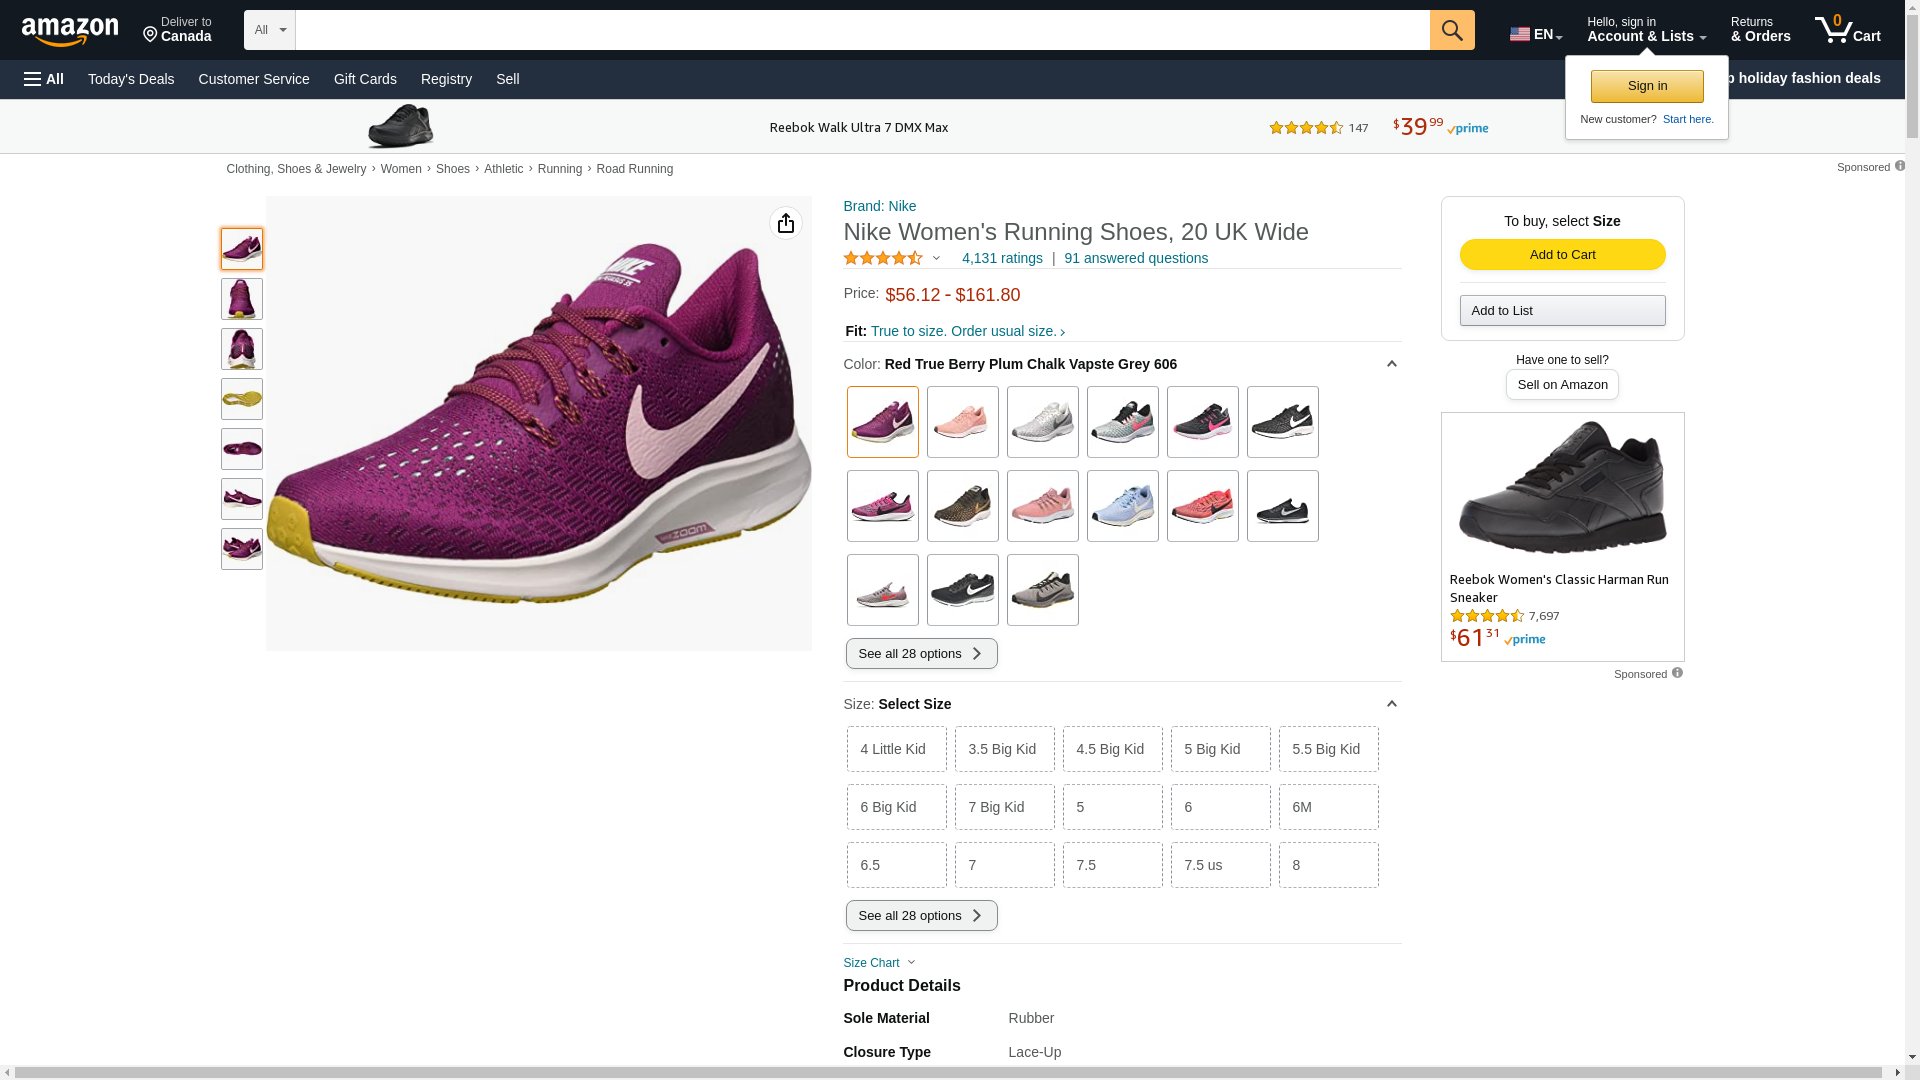This screenshot has width=1920, height=1080.
Task: Select size 8 option
Action: coord(1328,865)
